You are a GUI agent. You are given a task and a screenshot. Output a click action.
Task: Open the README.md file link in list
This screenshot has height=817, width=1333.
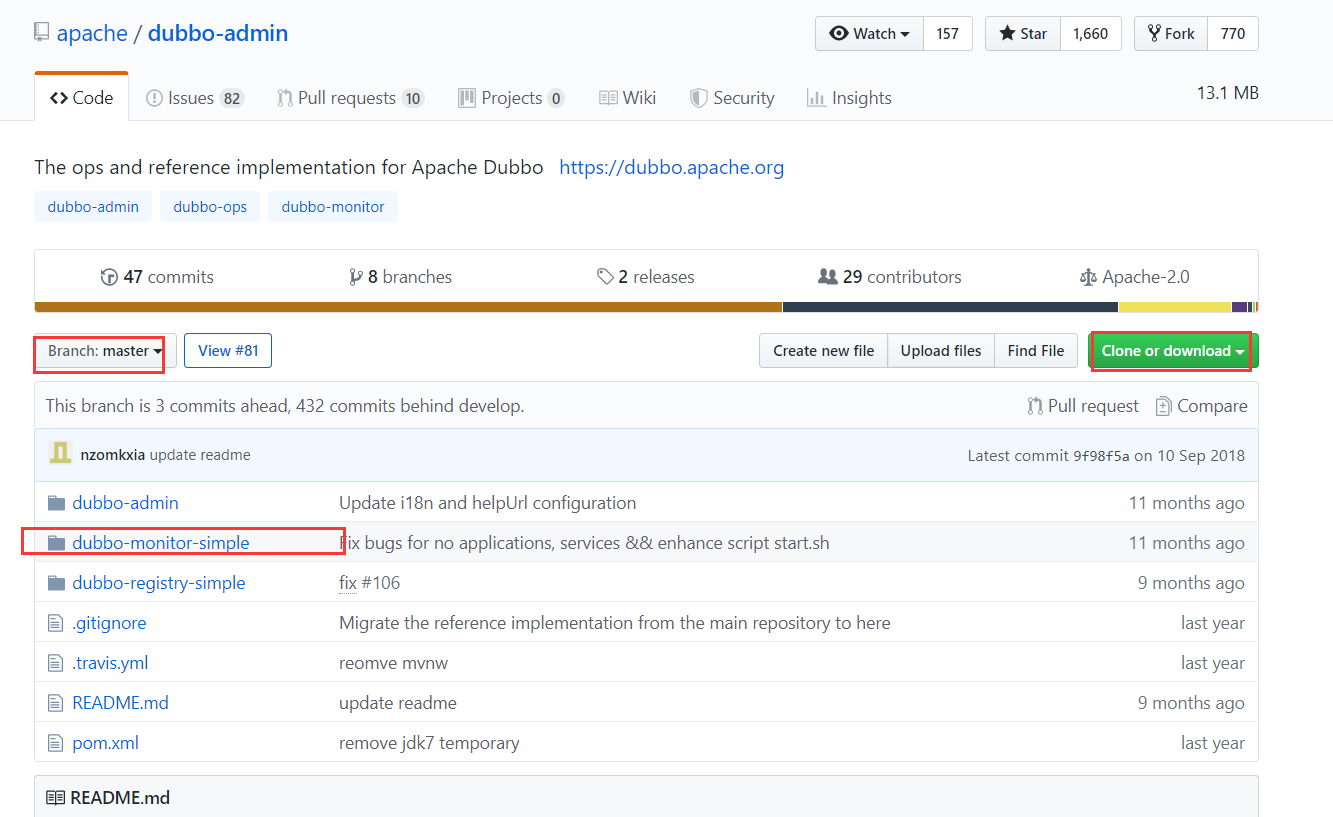tap(120, 703)
